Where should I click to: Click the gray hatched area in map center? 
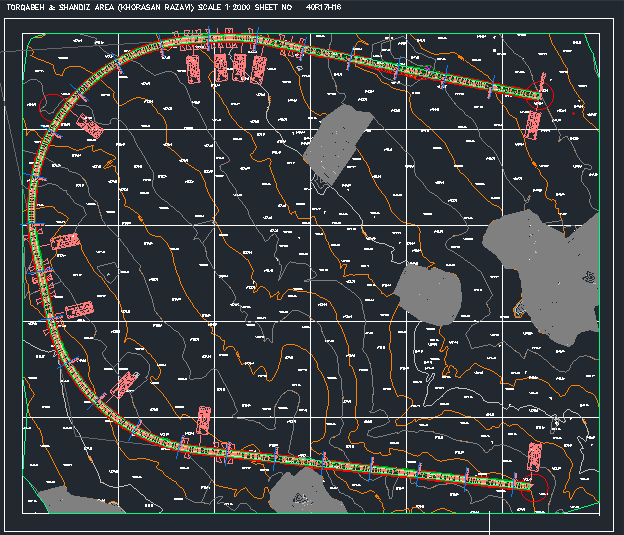[x=428, y=292]
